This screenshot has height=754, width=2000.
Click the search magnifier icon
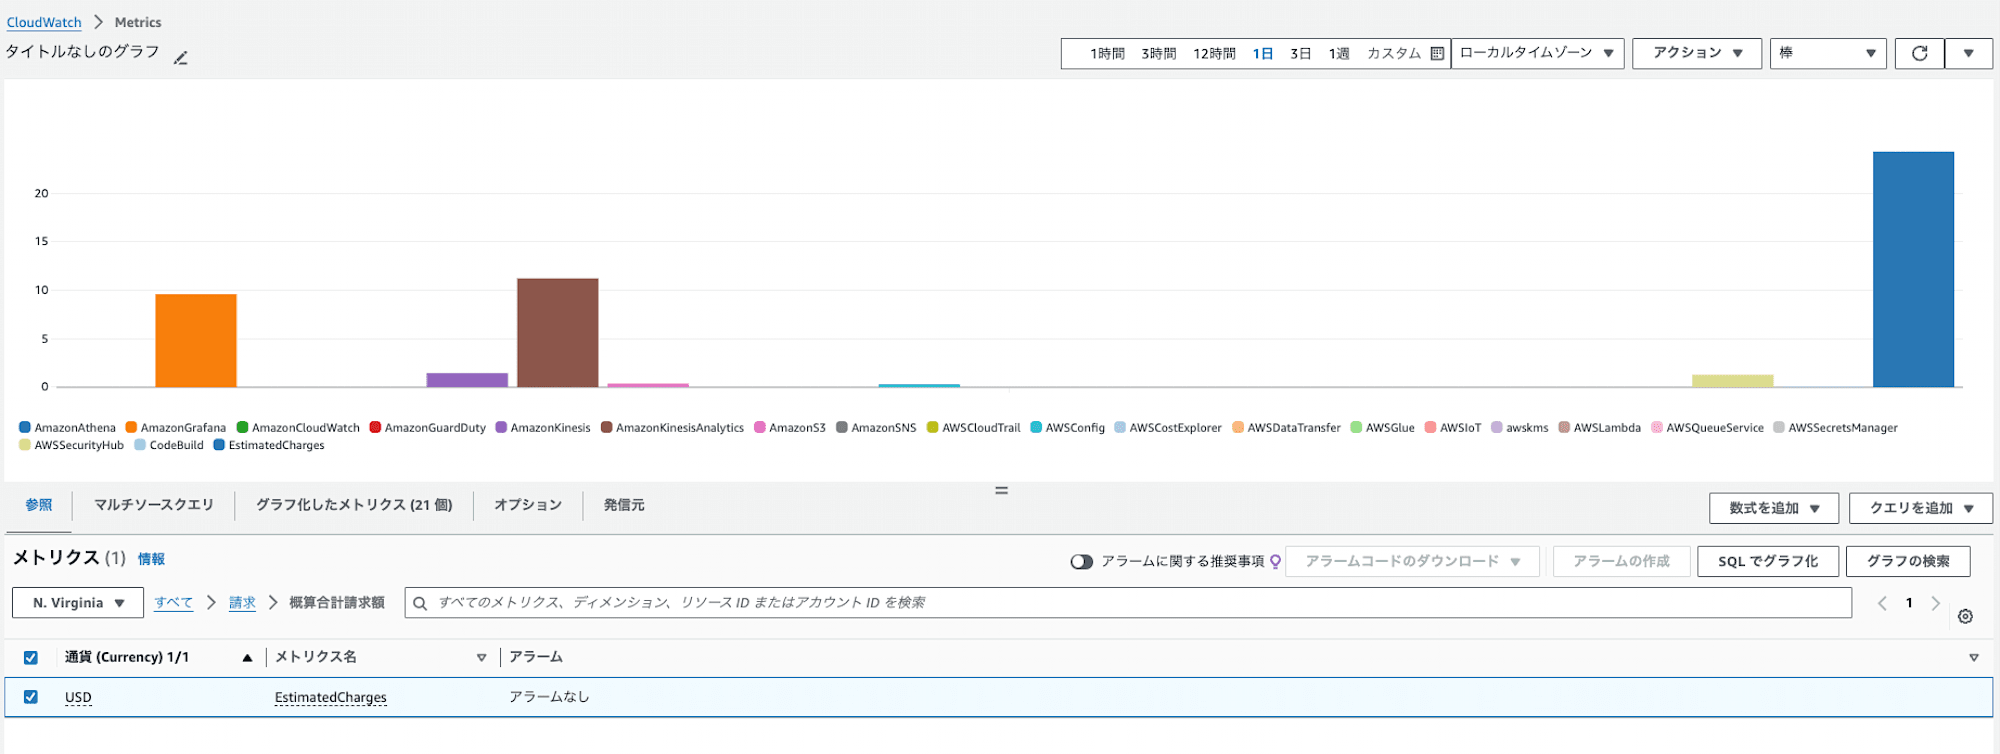point(420,603)
